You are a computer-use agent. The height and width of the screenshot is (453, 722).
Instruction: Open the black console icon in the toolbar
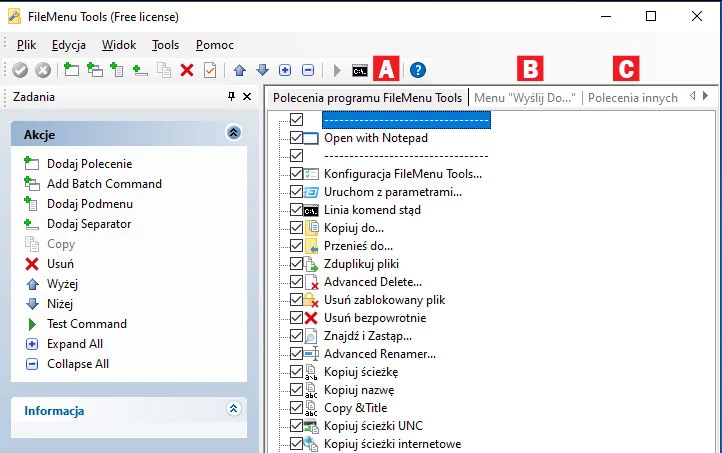359,70
